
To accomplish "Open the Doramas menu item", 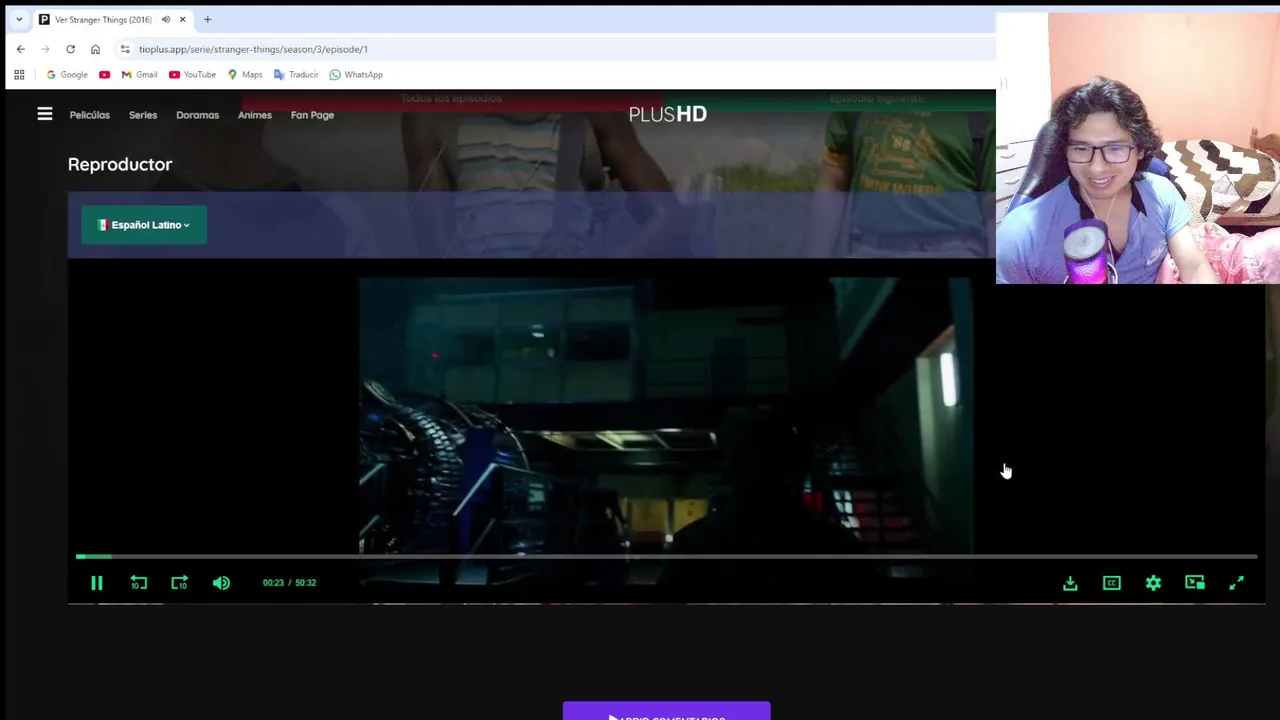I will [x=197, y=115].
